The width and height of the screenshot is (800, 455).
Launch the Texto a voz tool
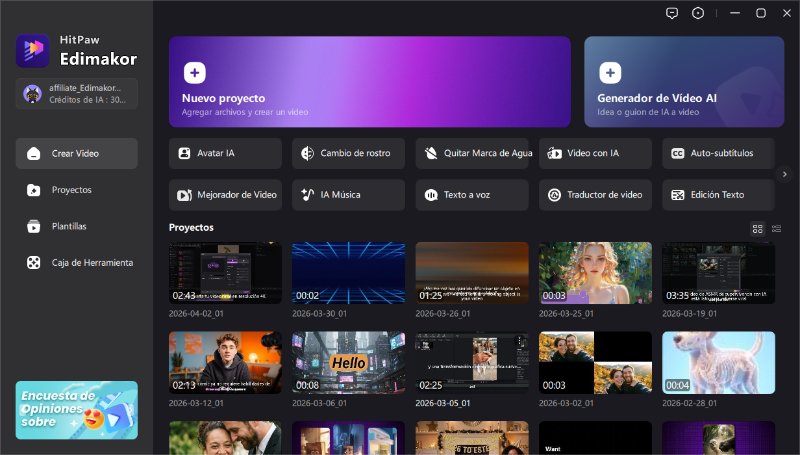(x=472, y=194)
